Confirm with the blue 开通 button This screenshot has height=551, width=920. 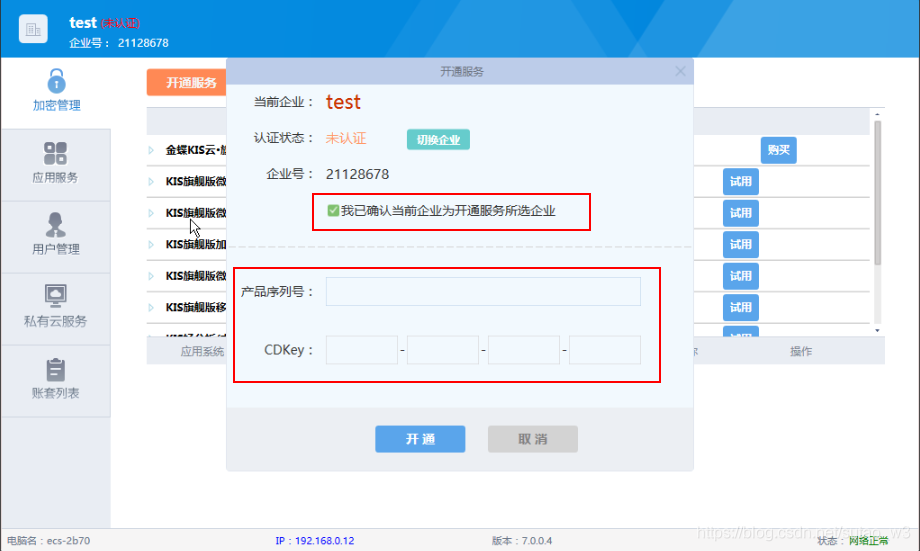pos(420,439)
